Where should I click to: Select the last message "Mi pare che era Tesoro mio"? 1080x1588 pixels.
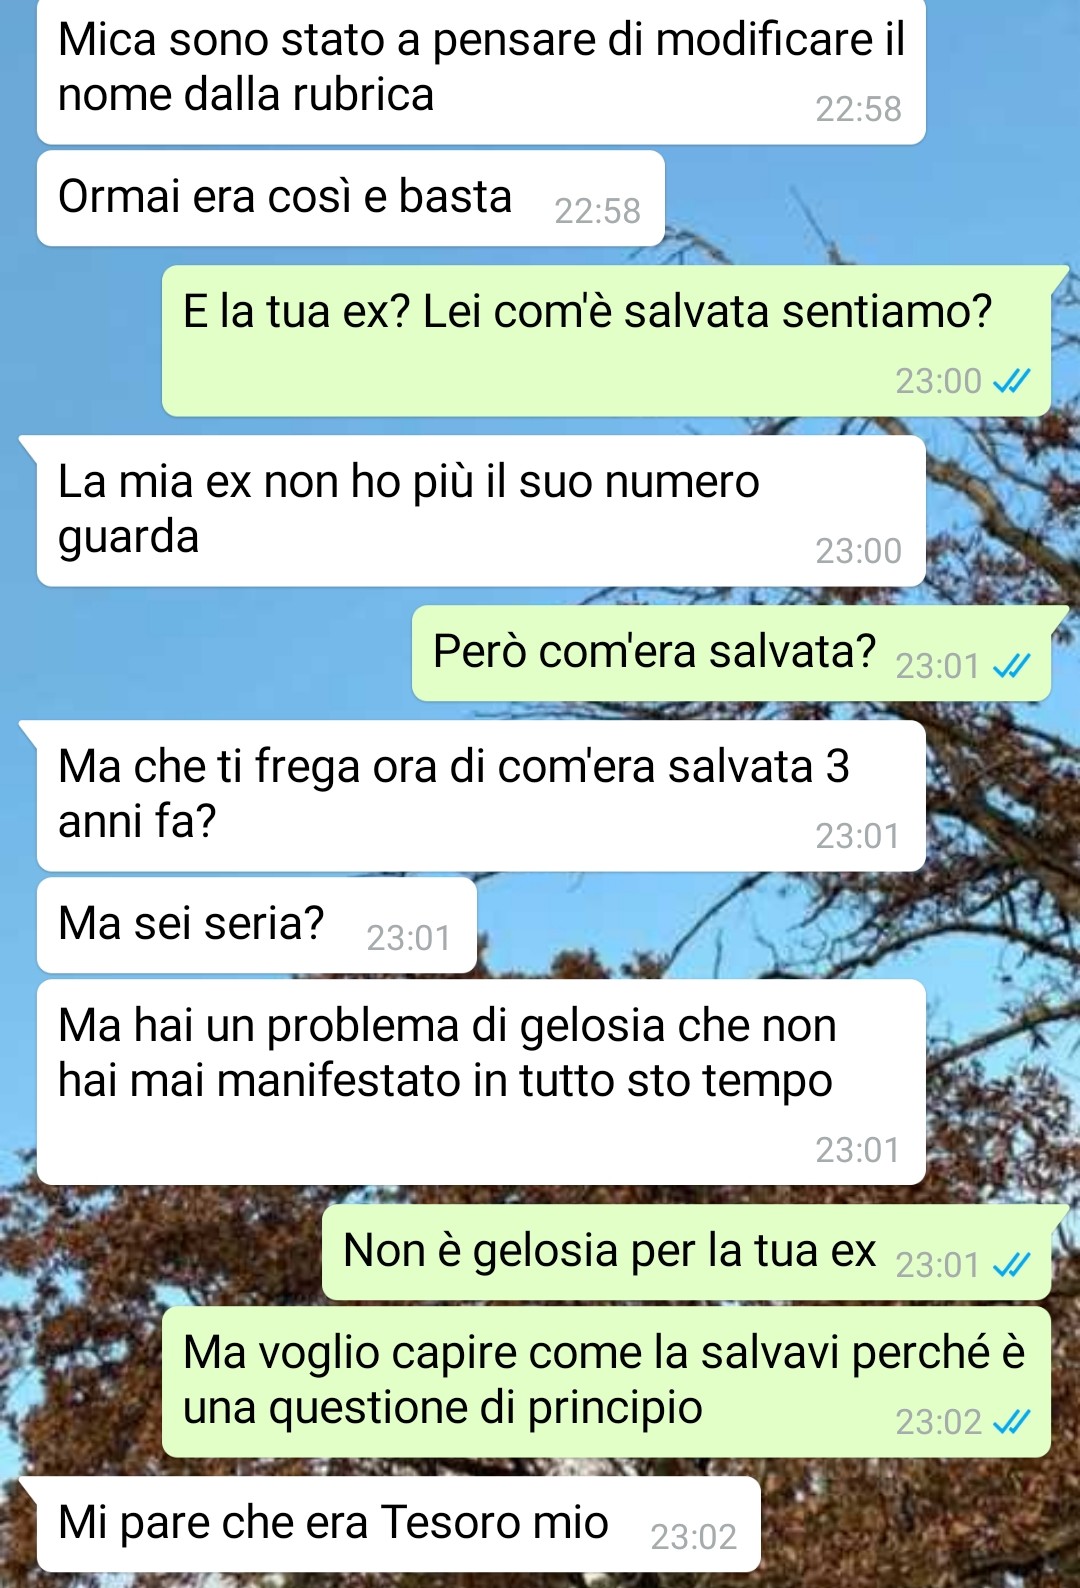(399, 1524)
